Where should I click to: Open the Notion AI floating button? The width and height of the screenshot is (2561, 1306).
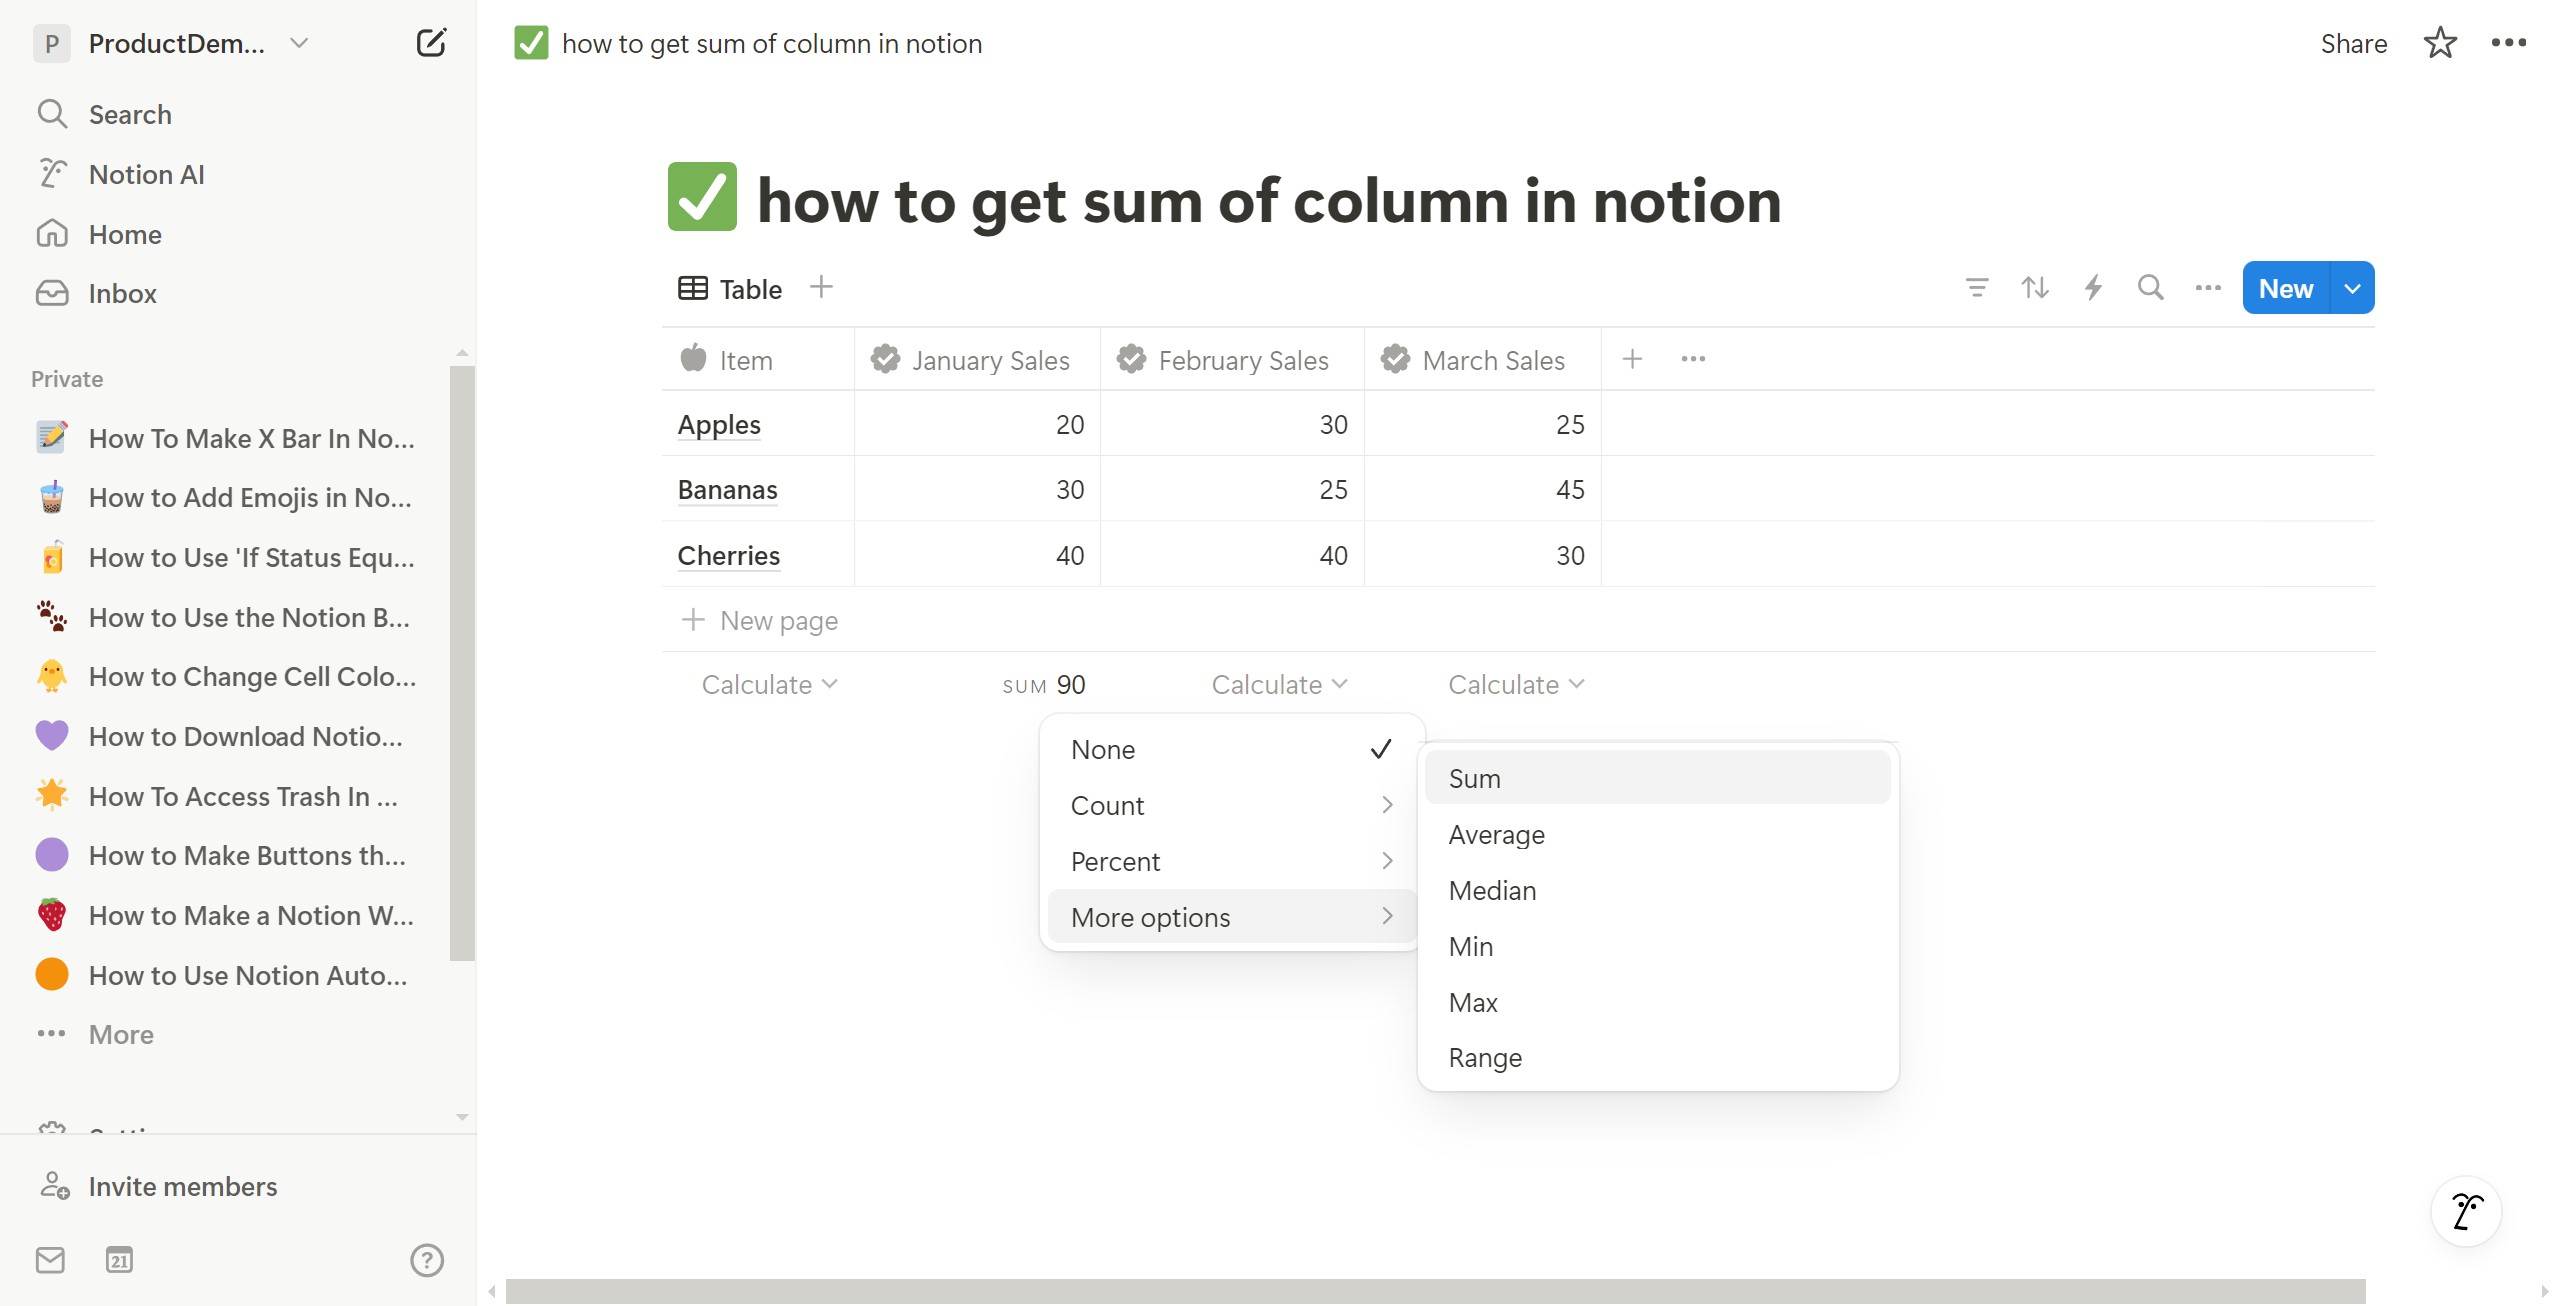[2467, 1211]
